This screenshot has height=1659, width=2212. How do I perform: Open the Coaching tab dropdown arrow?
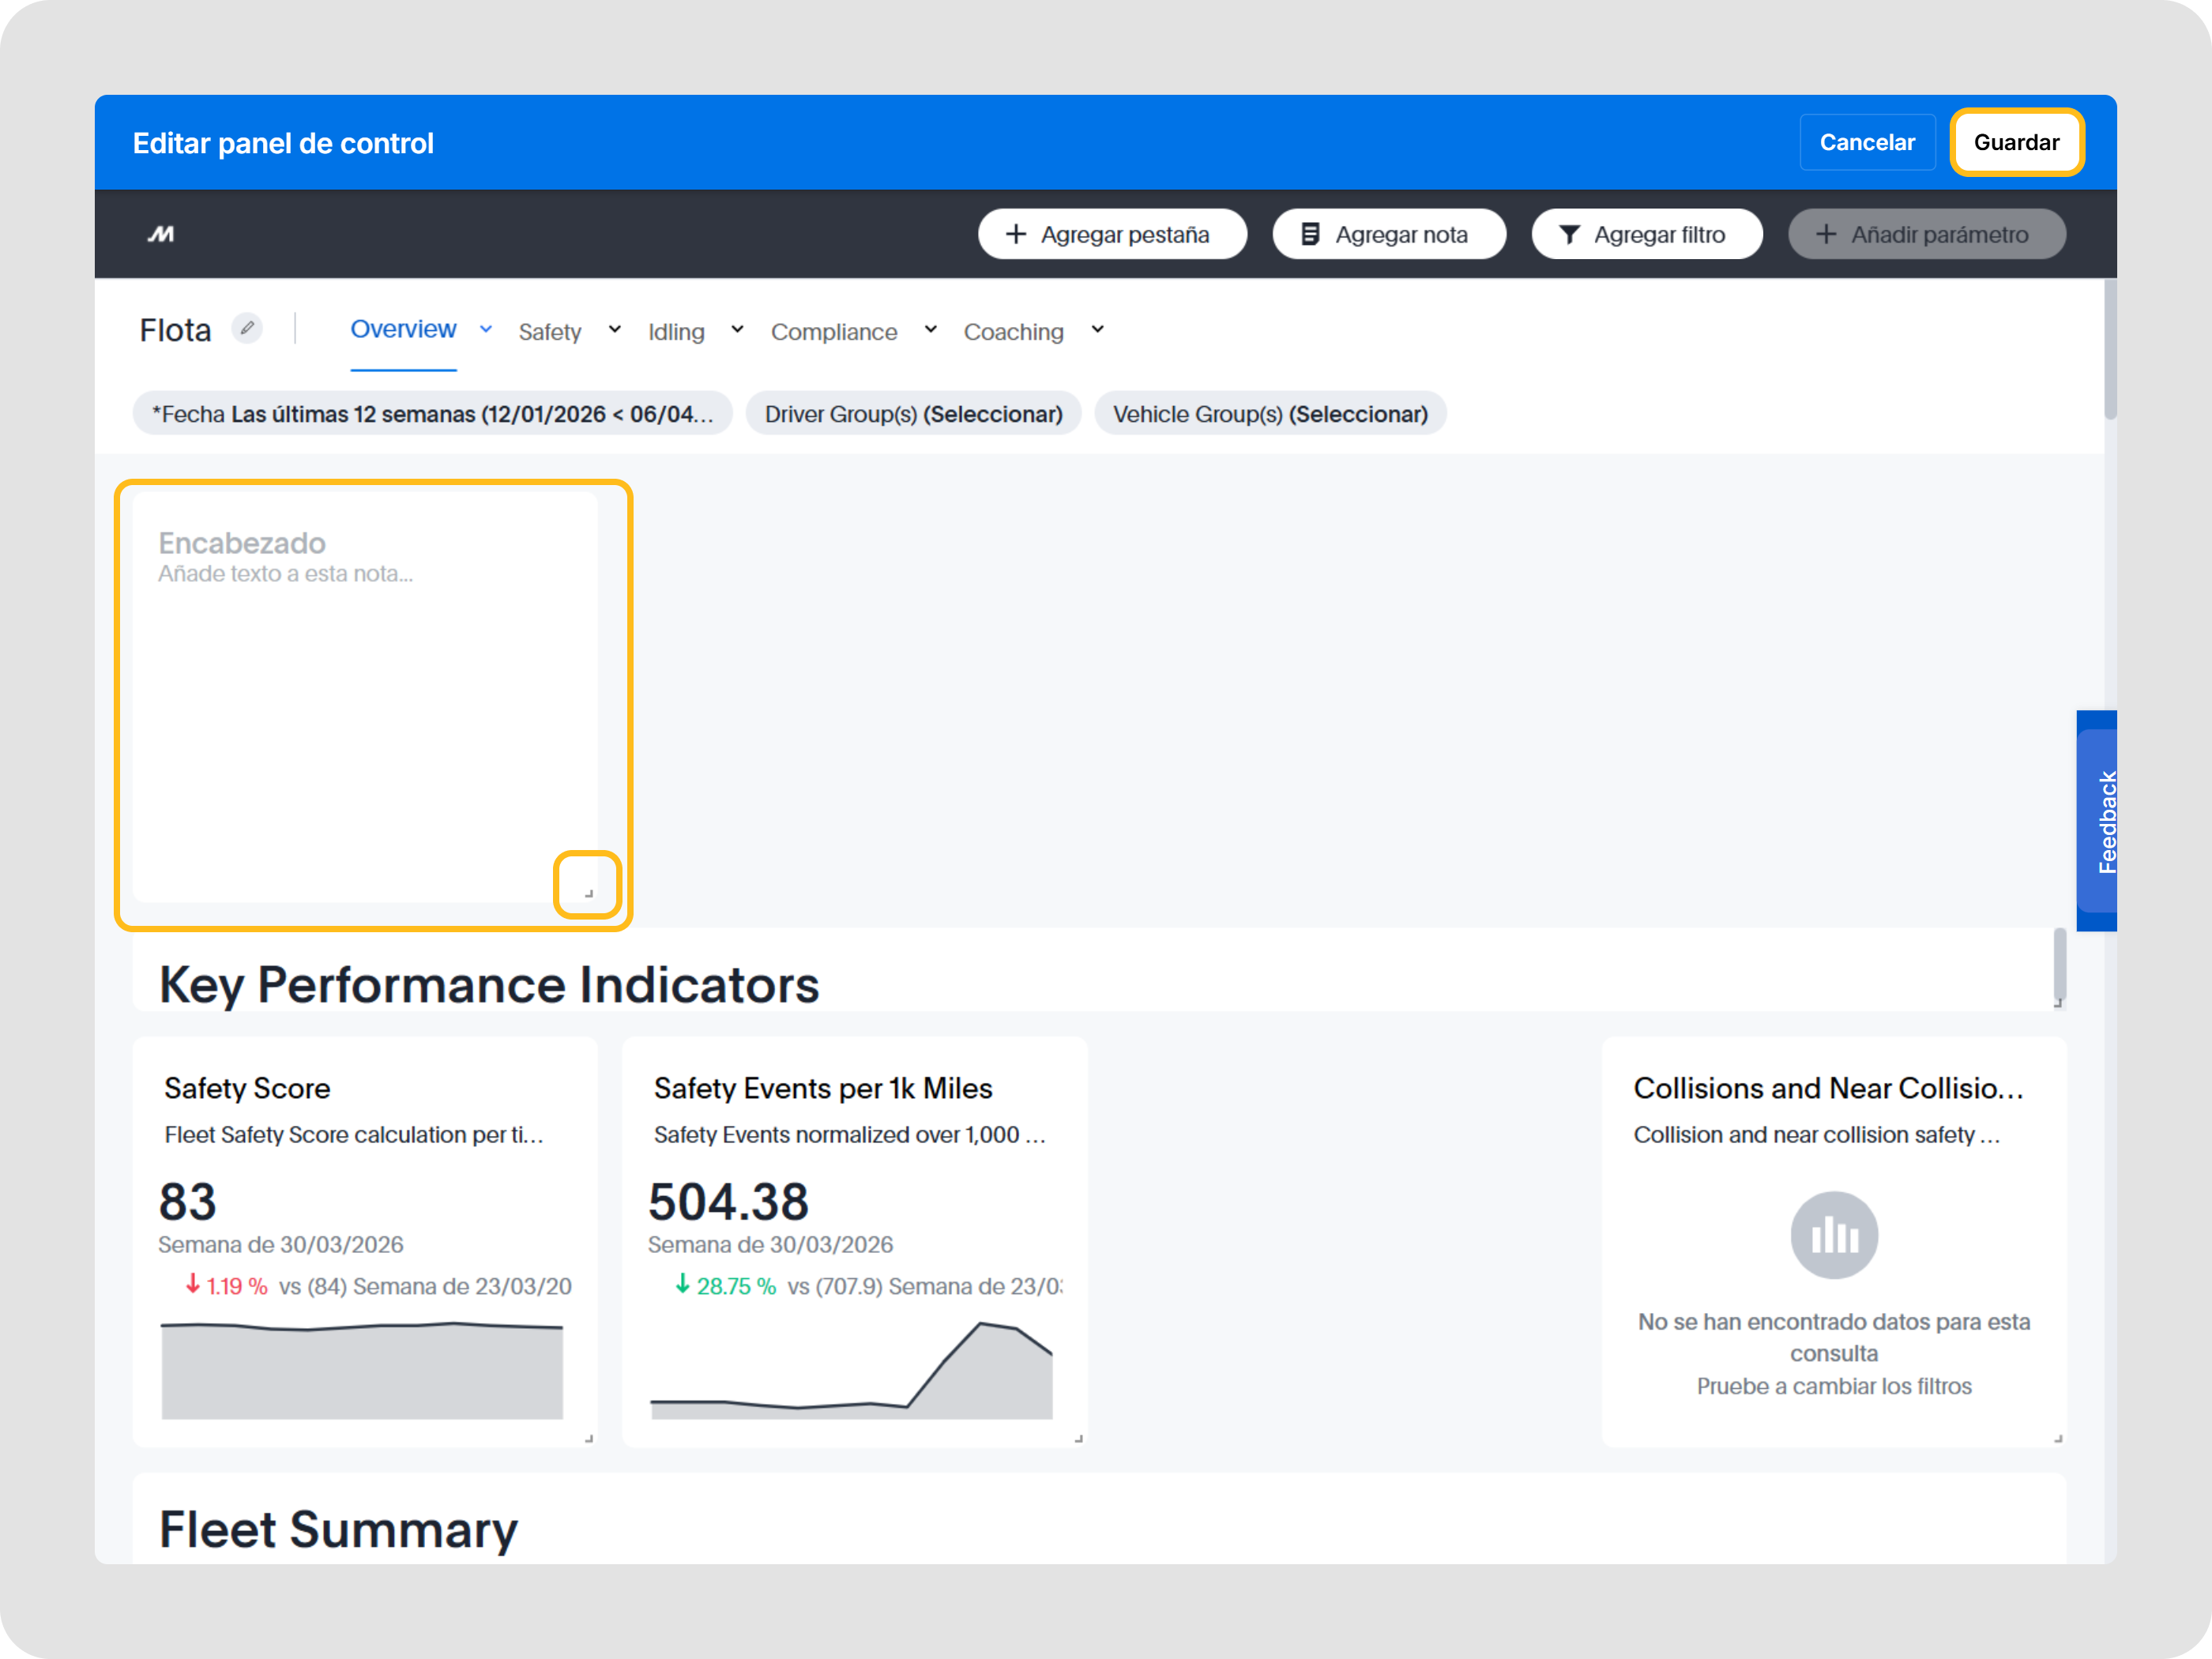click(1097, 329)
